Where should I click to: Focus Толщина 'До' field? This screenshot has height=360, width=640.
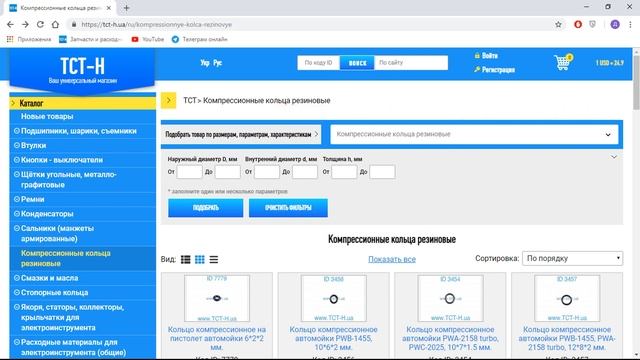pos(382,172)
